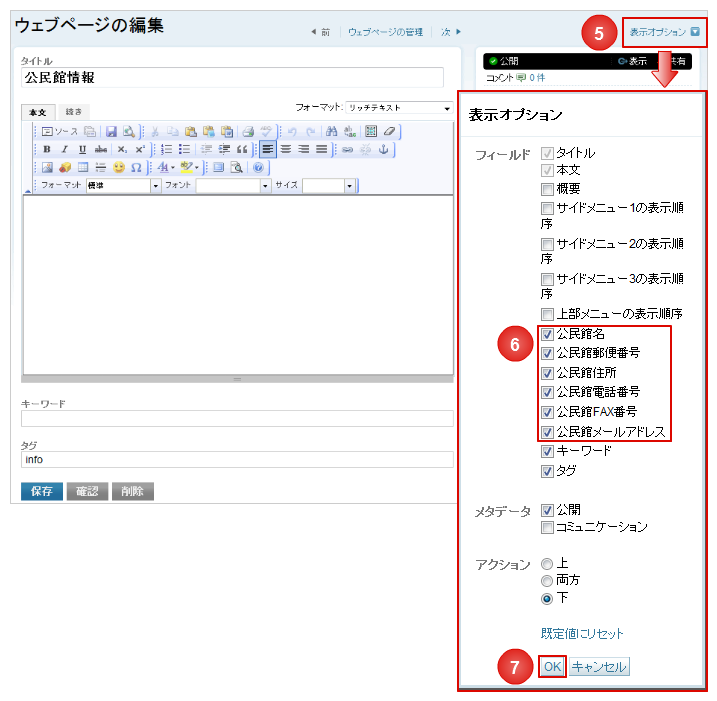The width and height of the screenshot is (717, 701).
Task: Click the Blockquote icon
Action: (242, 150)
